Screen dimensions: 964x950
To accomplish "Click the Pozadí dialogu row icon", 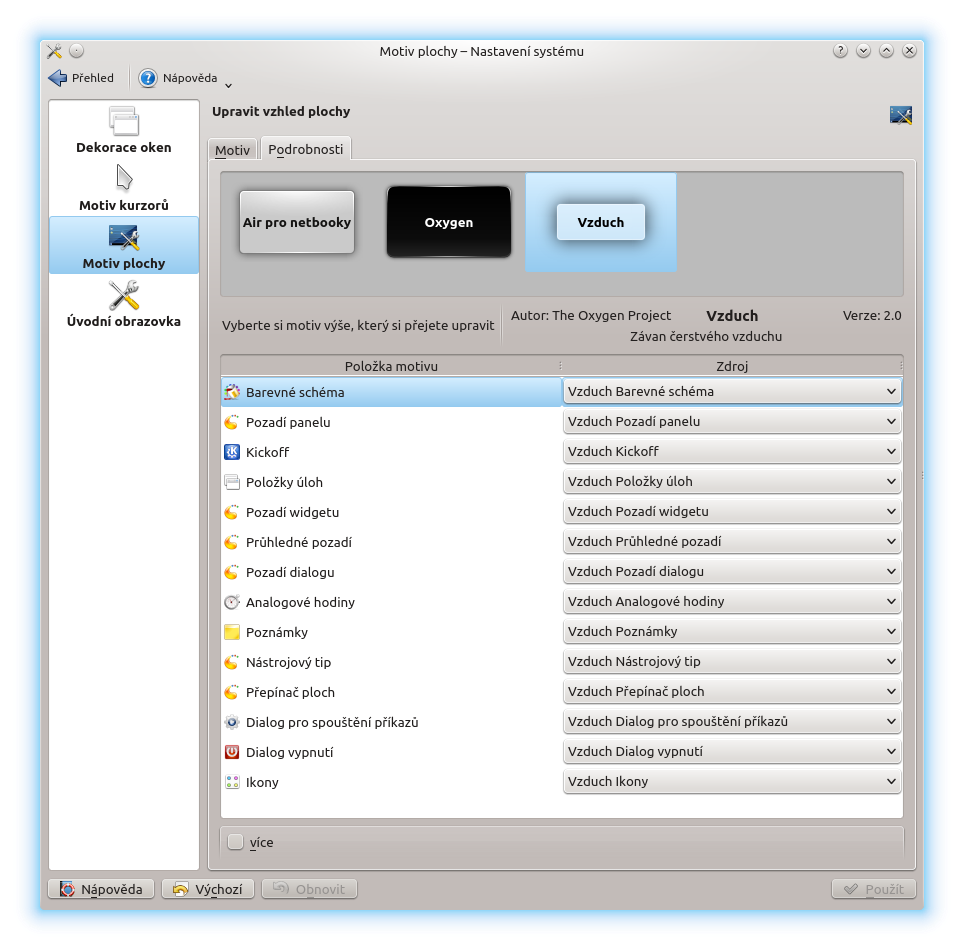I will point(232,572).
